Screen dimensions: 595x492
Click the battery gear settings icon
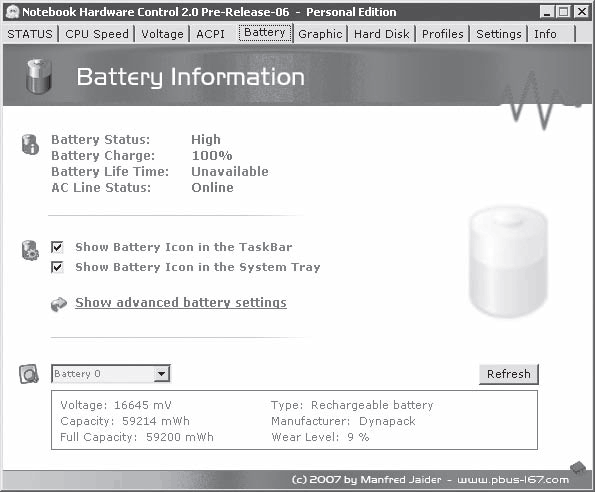point(30,250)
